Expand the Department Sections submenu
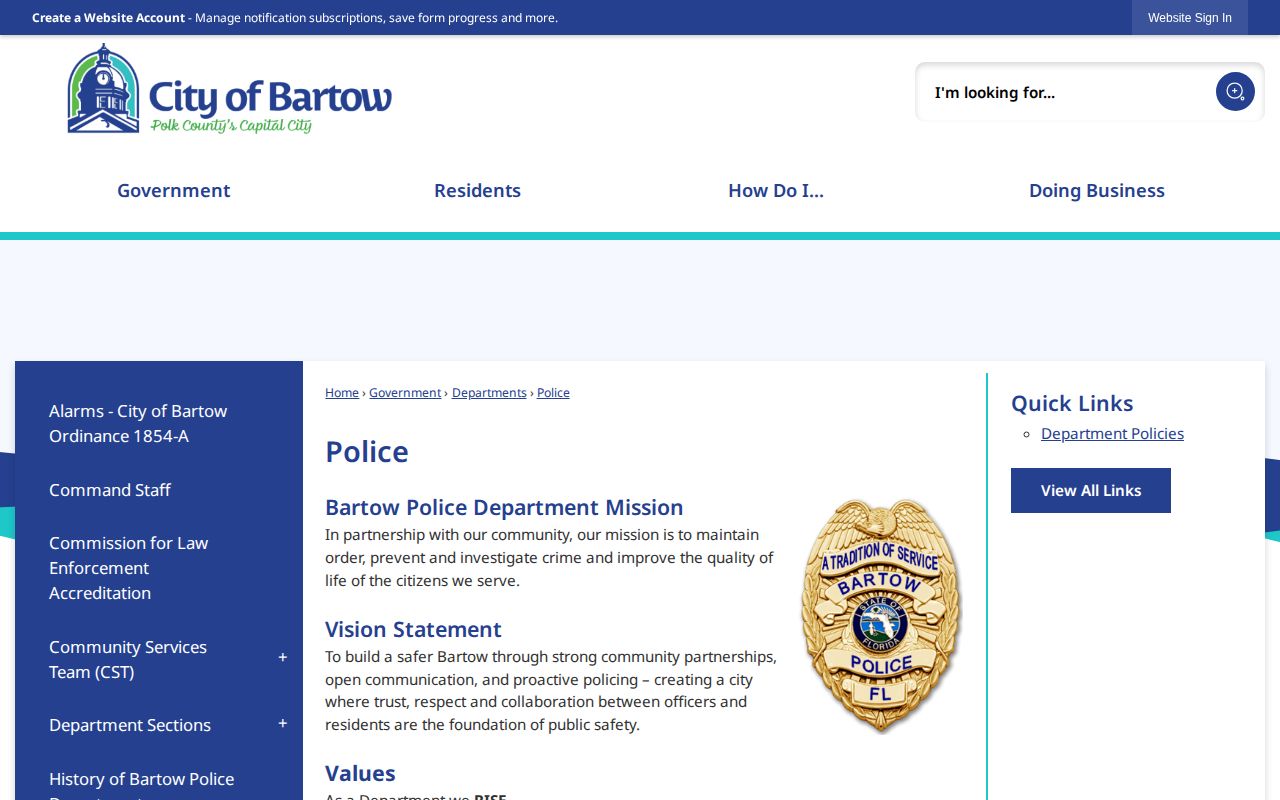The image size is (1280, 800). tap(283, 724)
